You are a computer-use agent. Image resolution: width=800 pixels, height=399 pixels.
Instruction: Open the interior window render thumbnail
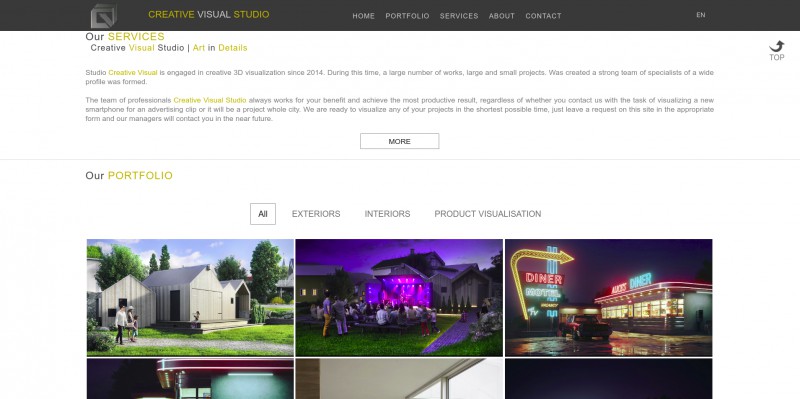click(x=399, y=379)
